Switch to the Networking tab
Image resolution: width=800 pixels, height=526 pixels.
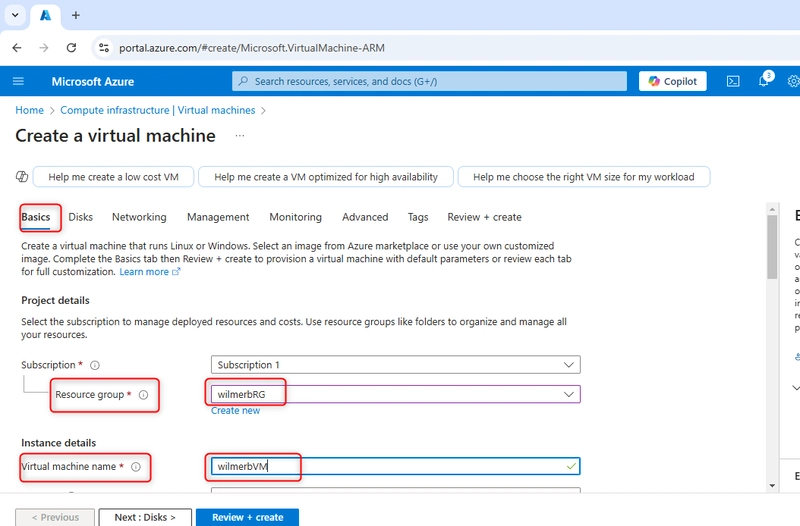(139, 217)
